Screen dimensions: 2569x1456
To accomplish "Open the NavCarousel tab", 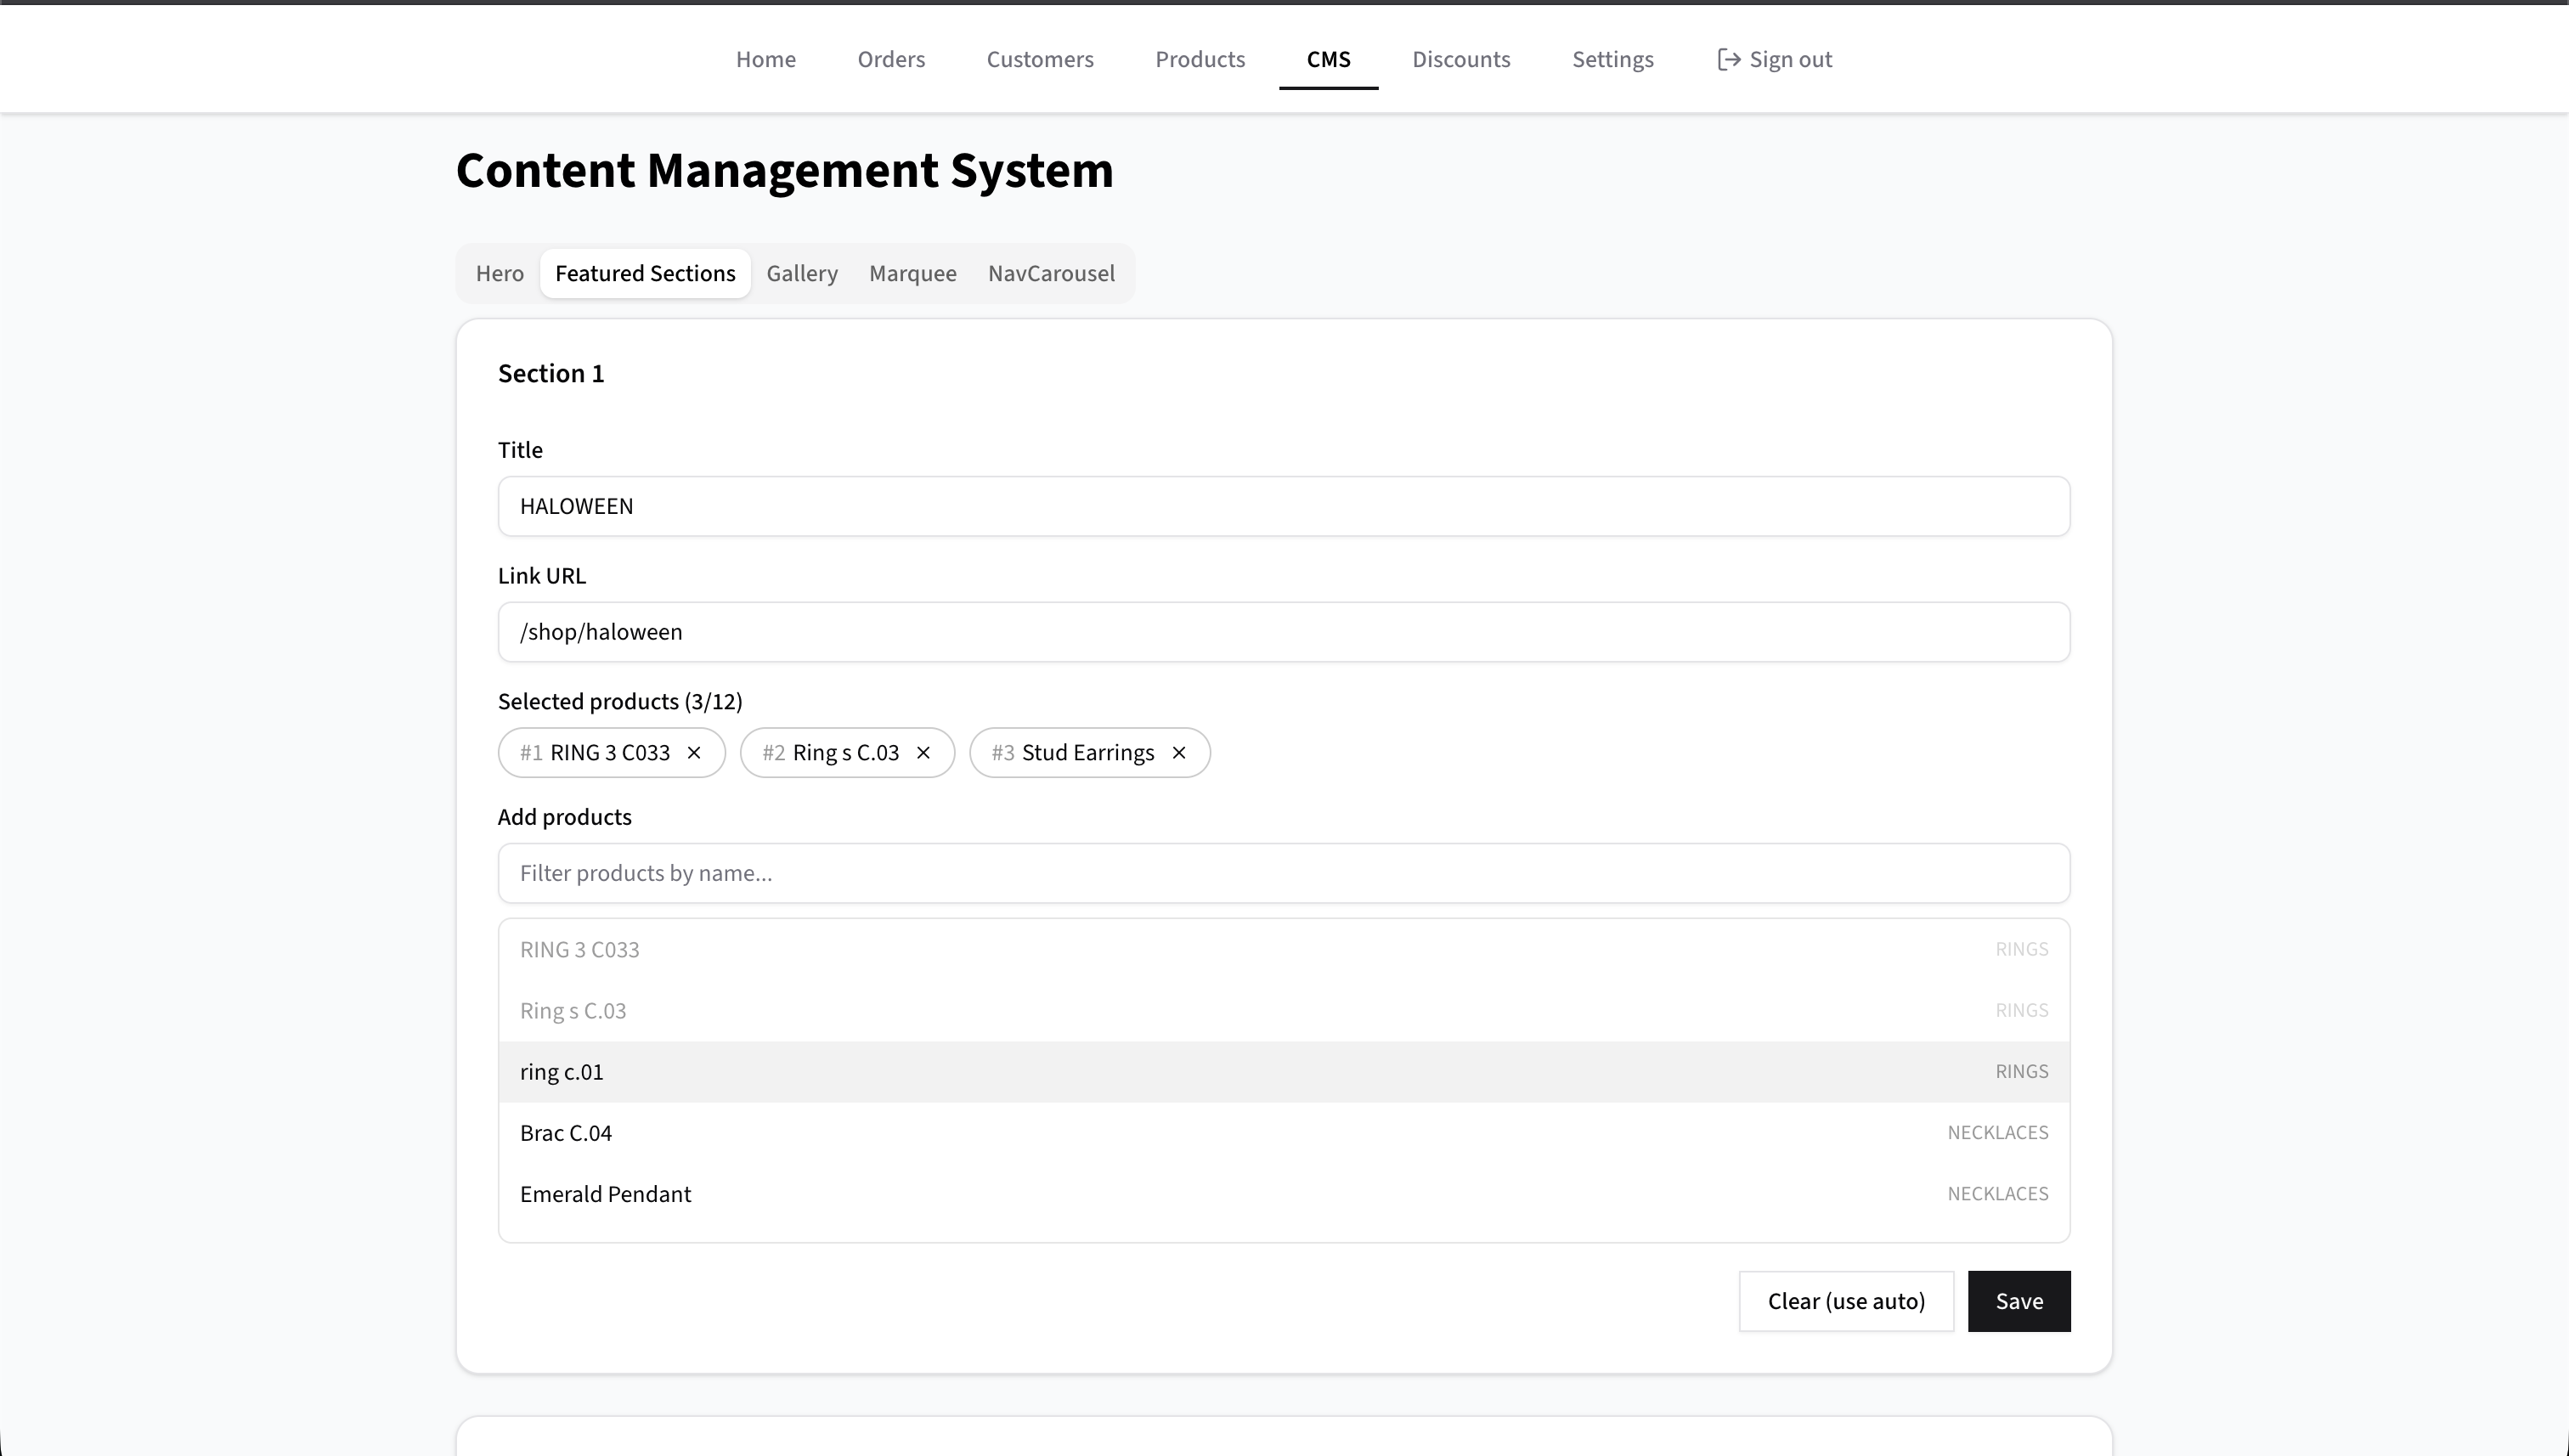I will pyautogui.click(x=1051, y=274).
